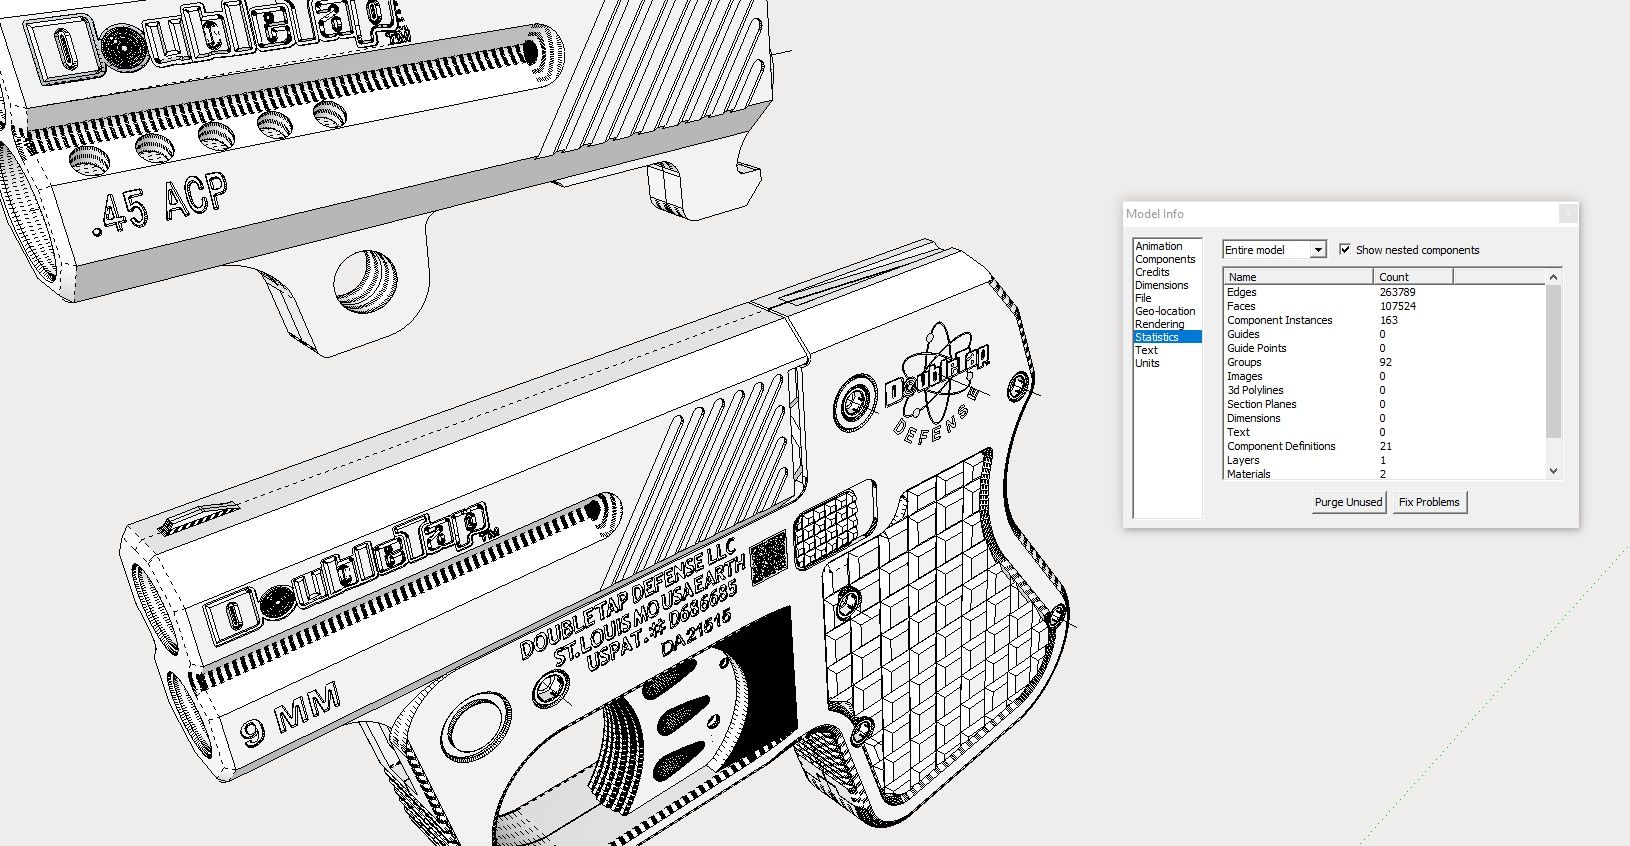The width and height of the screenshot is (1630, 846).
Task: Select the Component Instances row
Action: pos(1384,320)
